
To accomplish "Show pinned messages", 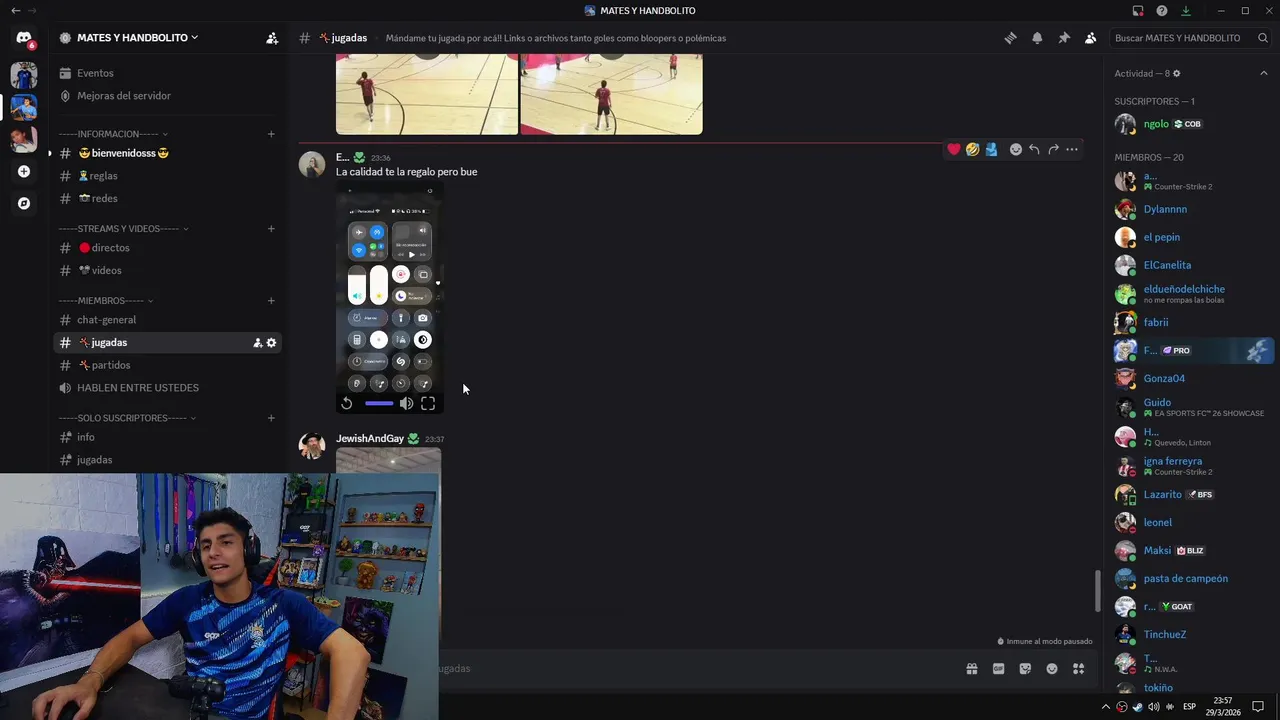I will (x=1064, y=38).
